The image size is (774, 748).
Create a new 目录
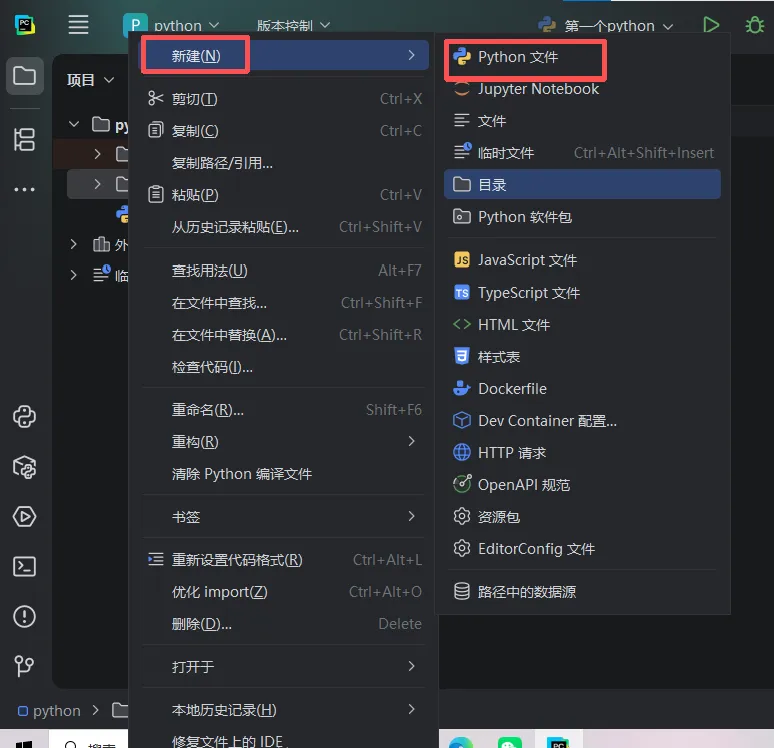[x=582, y=184]
